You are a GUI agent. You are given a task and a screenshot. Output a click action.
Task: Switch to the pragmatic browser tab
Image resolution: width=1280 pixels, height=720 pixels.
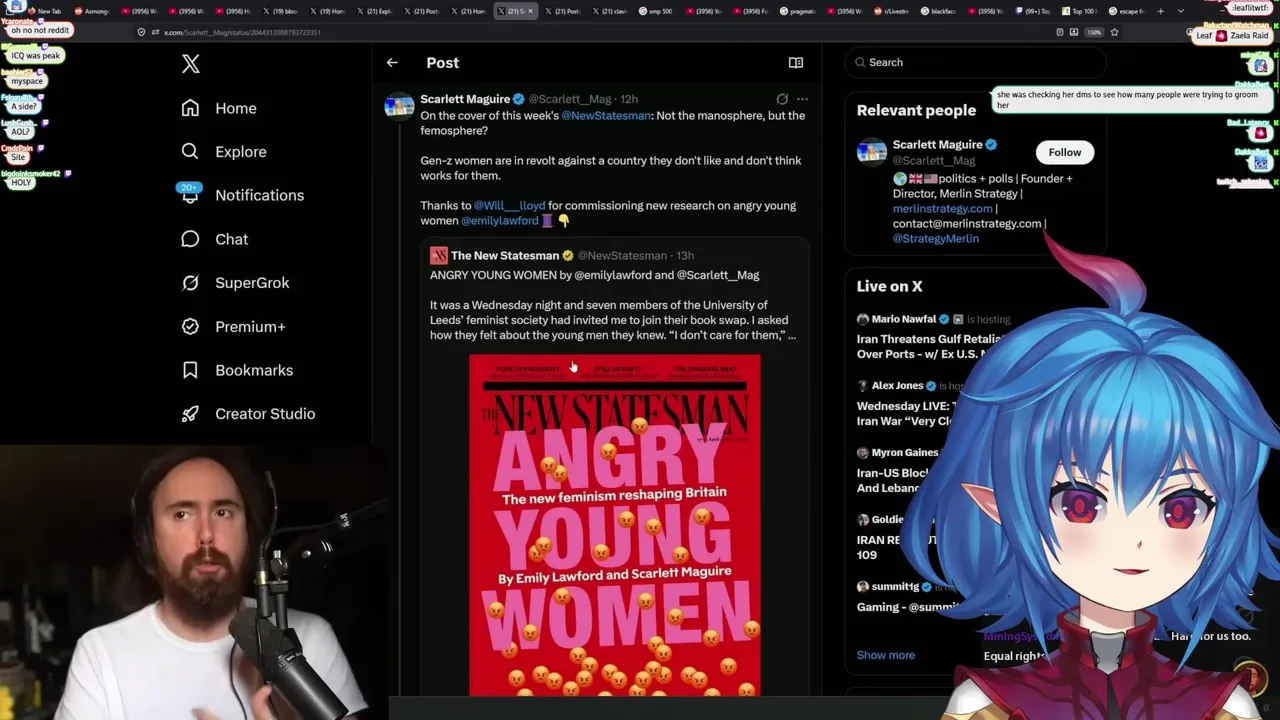click(x=798, y=11)
